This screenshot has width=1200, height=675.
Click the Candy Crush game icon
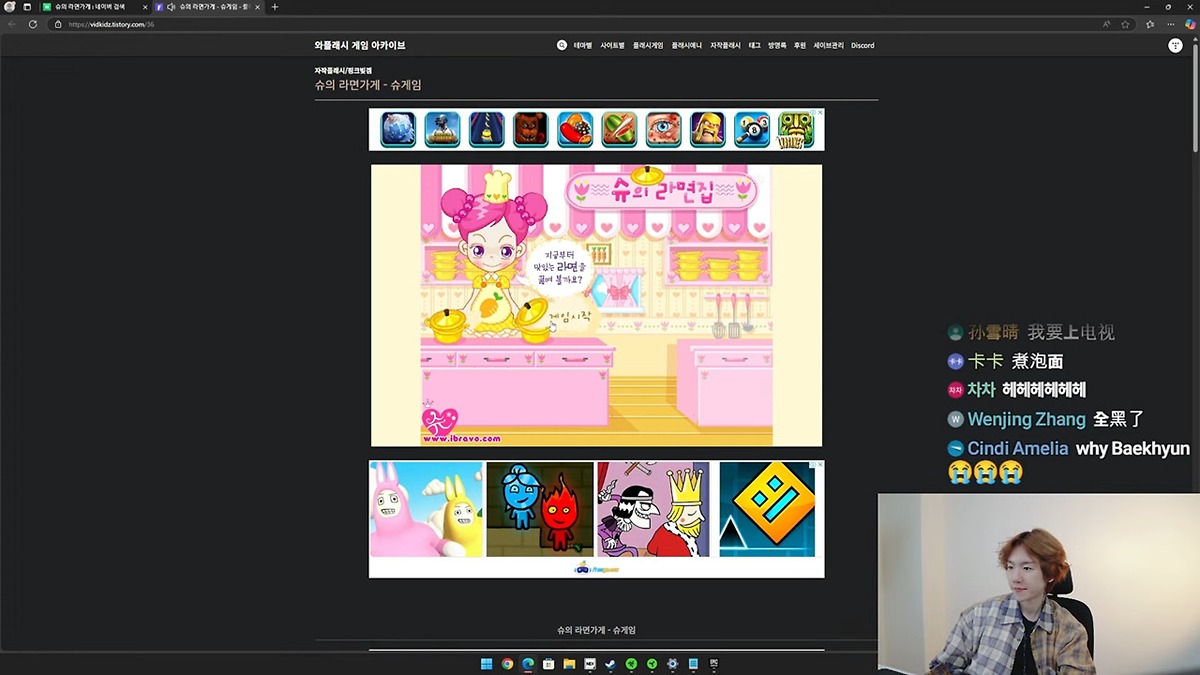[575, 129]
